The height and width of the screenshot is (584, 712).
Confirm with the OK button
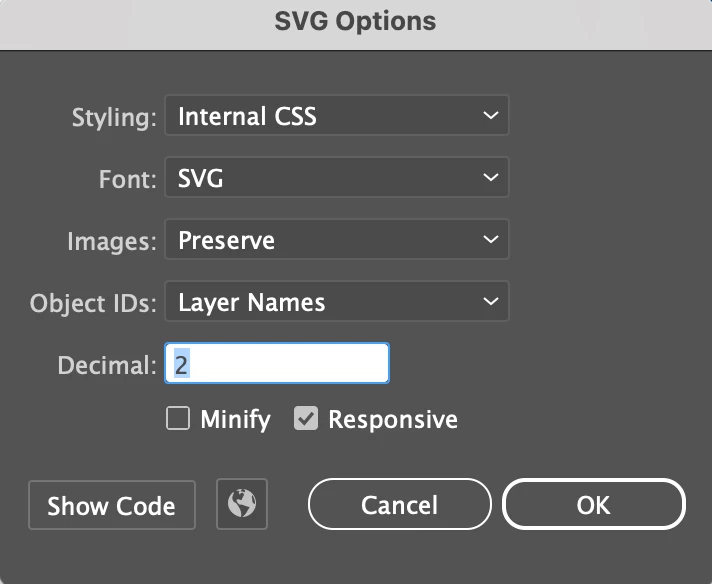click(593, 505)
